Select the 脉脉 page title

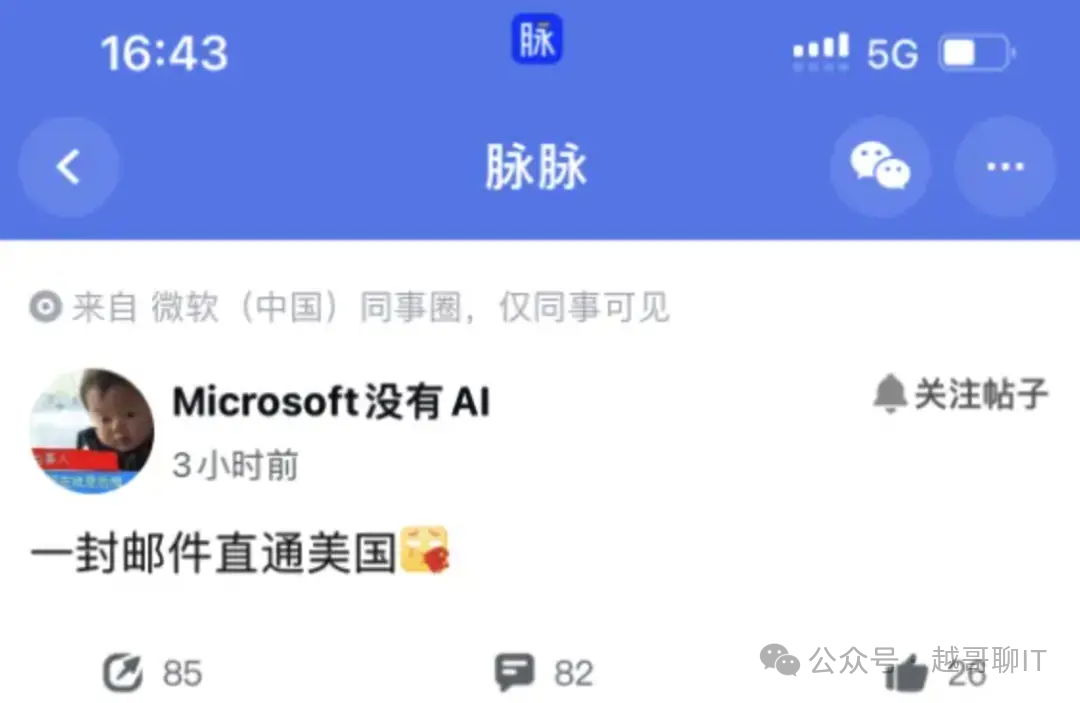536,167
